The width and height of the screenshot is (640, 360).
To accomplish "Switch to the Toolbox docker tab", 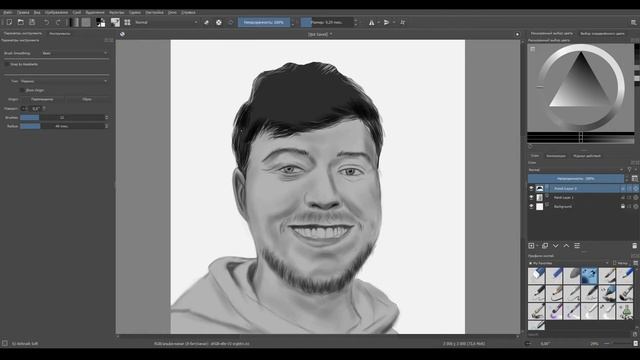I will pos(60,33).
